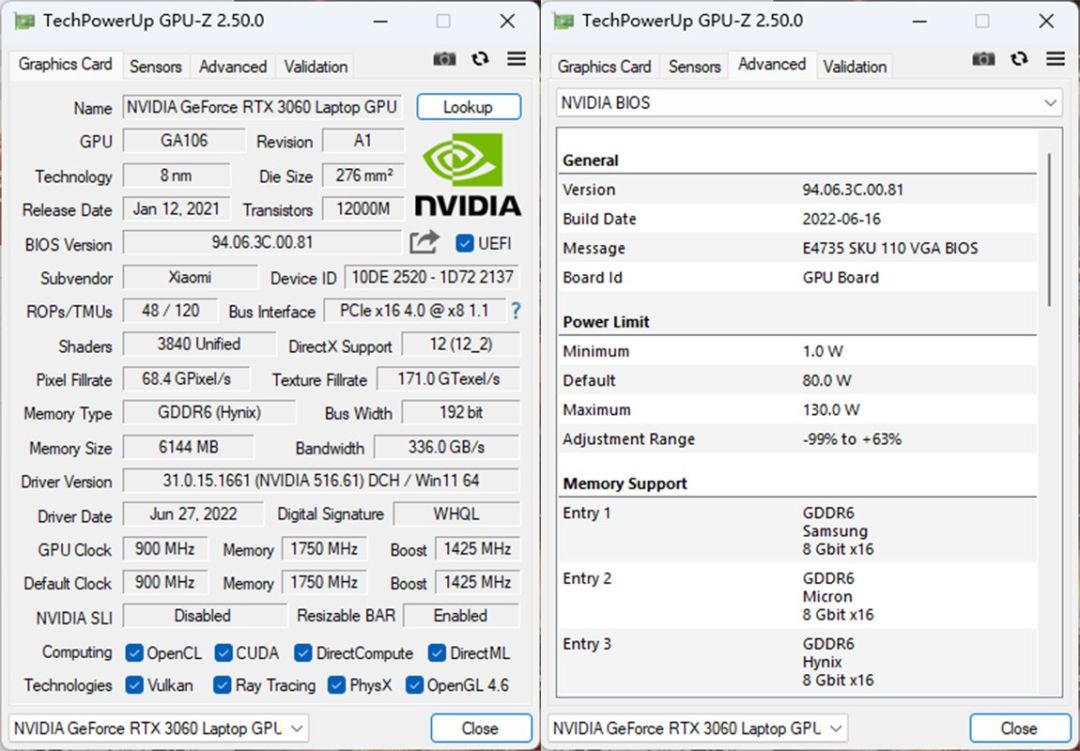Image resolution: width=1080 pixels, height=751 pixels.
Task: Toggle the UEFI checkbox
Action: point(465,243)
